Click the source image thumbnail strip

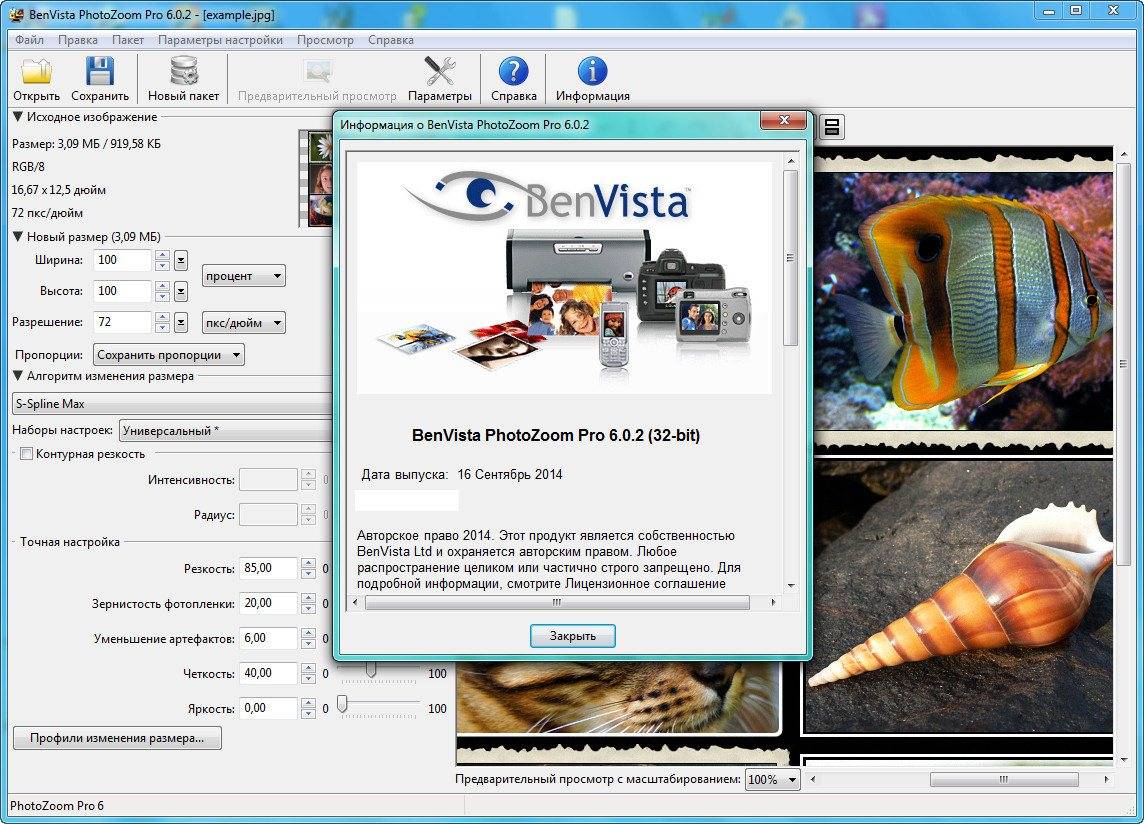click(x=317, y=178)
